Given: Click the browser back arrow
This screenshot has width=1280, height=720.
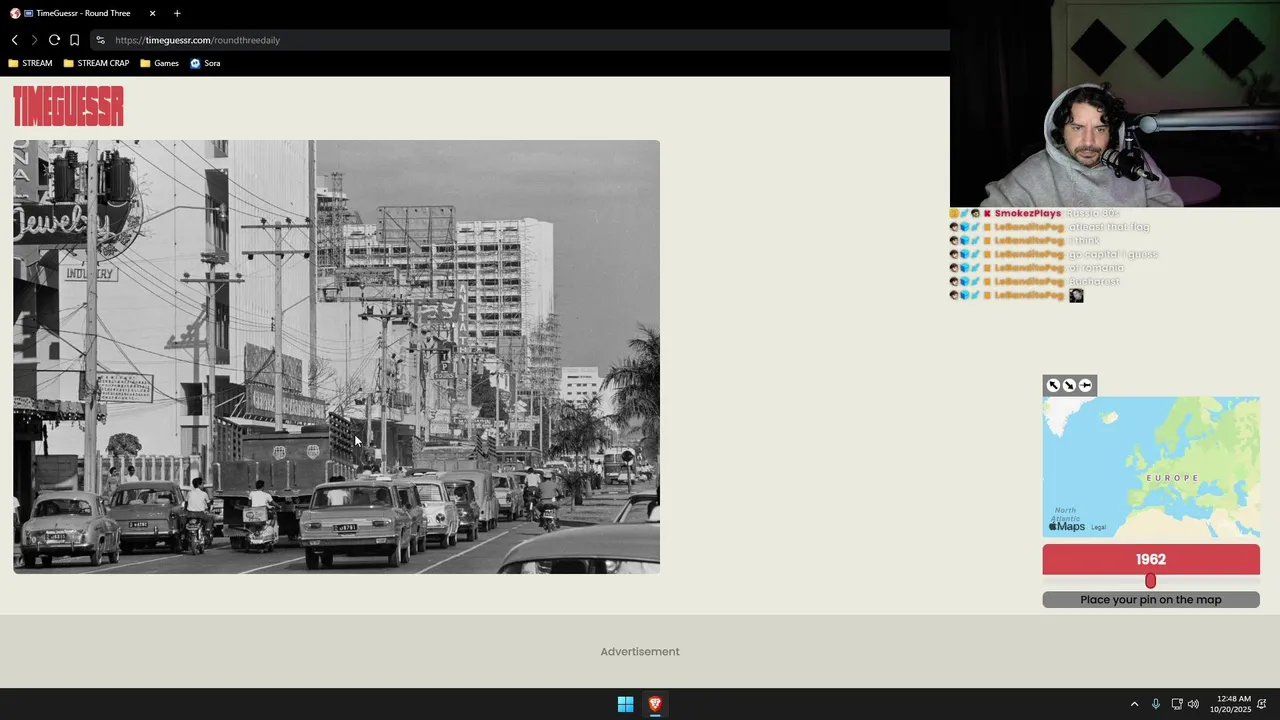Looking at the screenshot, I should 15,40.
